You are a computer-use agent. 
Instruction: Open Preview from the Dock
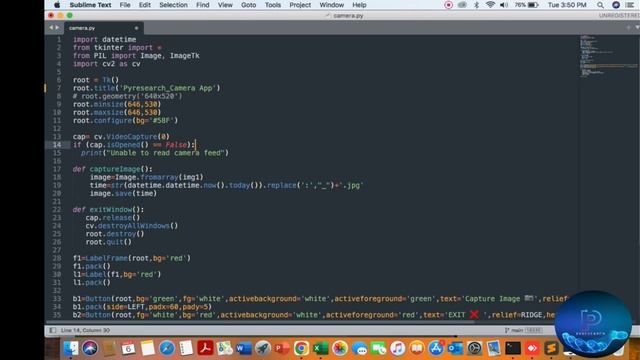[x=493, y=348]
